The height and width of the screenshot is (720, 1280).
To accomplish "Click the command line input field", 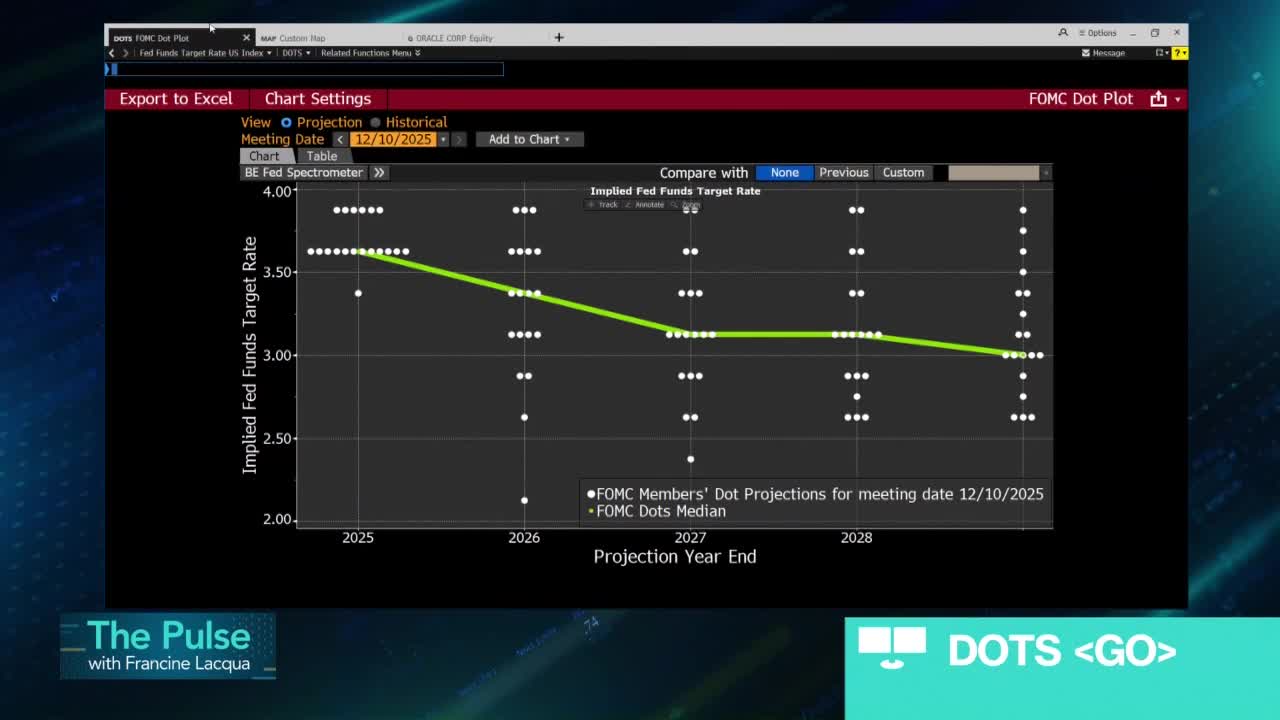I will (305, 69).
